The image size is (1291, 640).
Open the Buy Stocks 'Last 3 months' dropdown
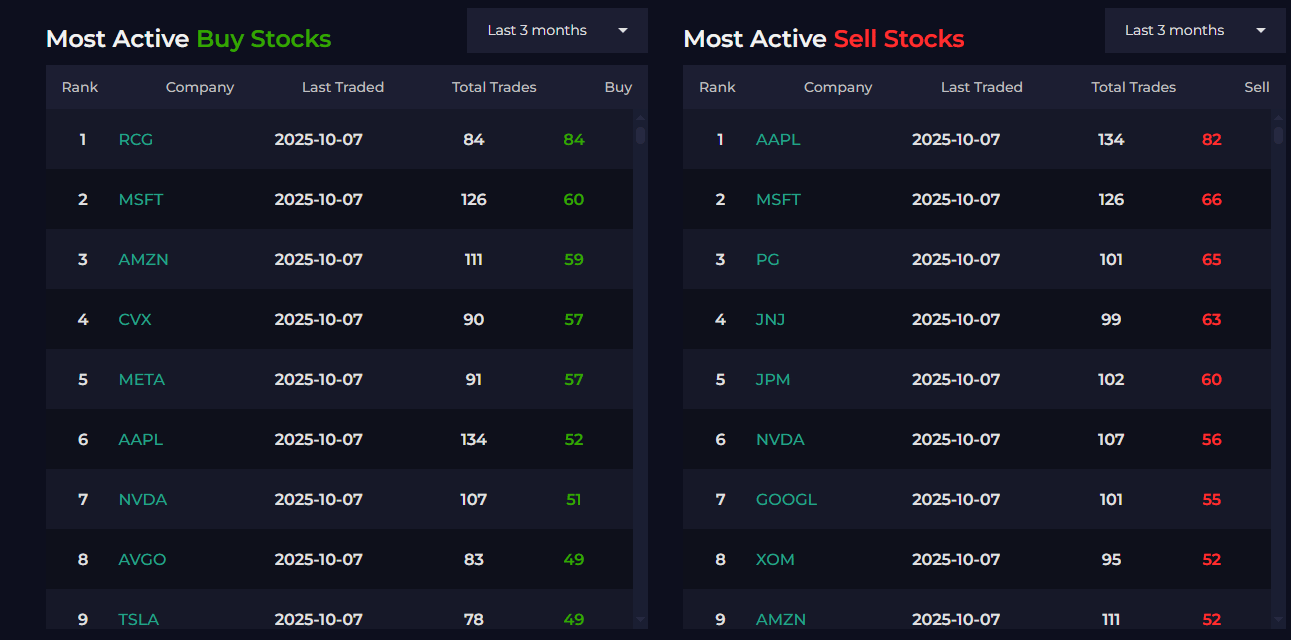click(557, 30)
